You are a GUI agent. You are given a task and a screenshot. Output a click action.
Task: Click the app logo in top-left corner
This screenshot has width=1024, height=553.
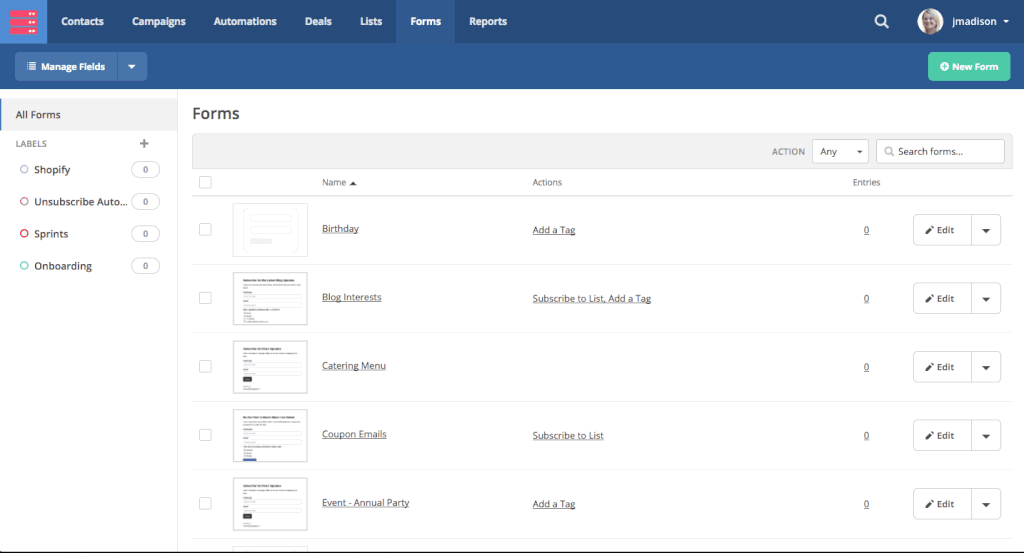pyautogui.click(x=23, y=21)
